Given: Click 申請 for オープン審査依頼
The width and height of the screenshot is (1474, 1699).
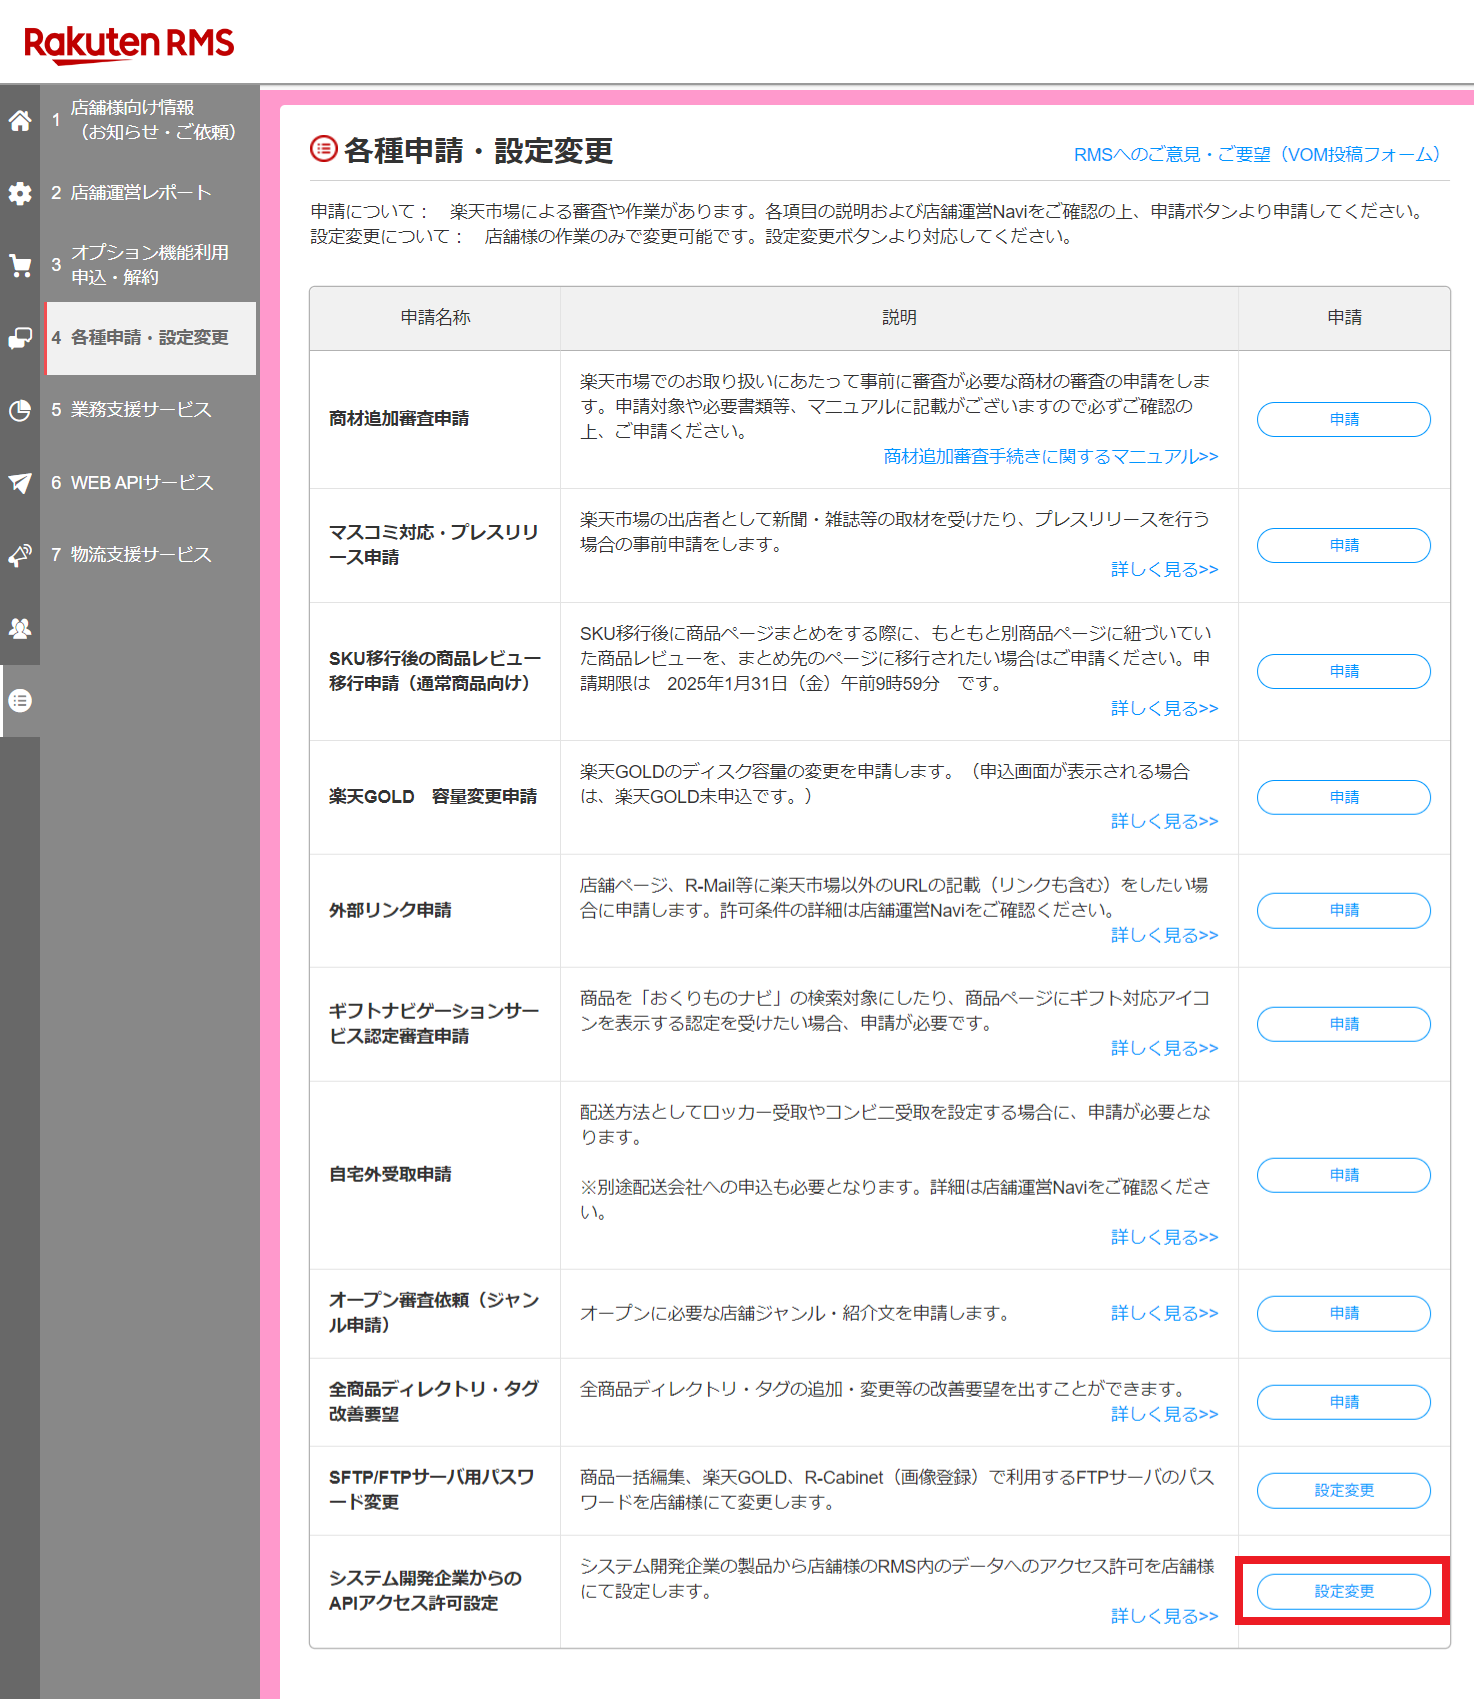Looking at the screenshot, I should [1344, 1313].
